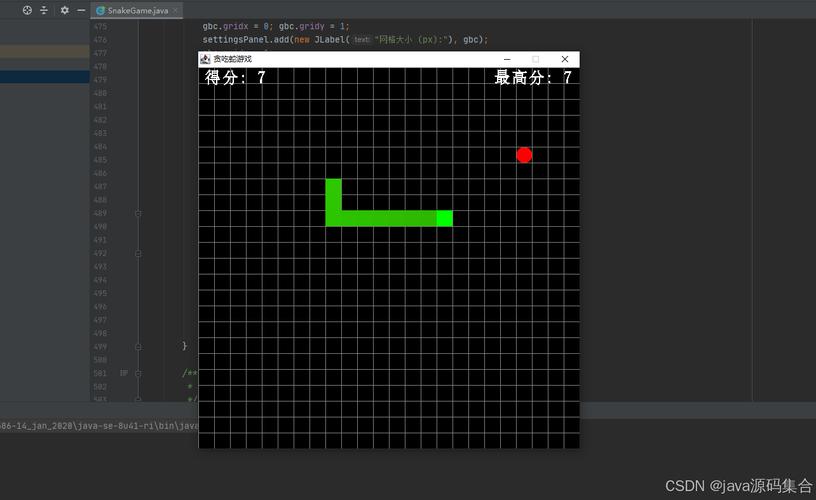Maximize the snake game window

(535, 59)
